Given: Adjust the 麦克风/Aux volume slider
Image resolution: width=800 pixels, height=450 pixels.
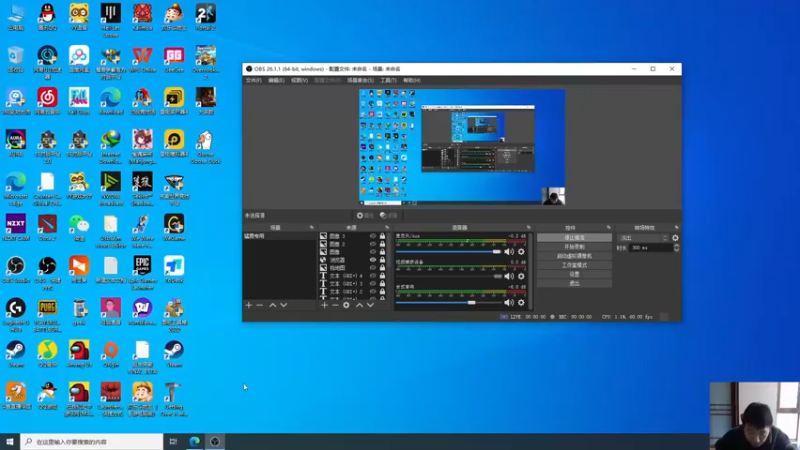Looking at the screenshot, I should [448, 252].
